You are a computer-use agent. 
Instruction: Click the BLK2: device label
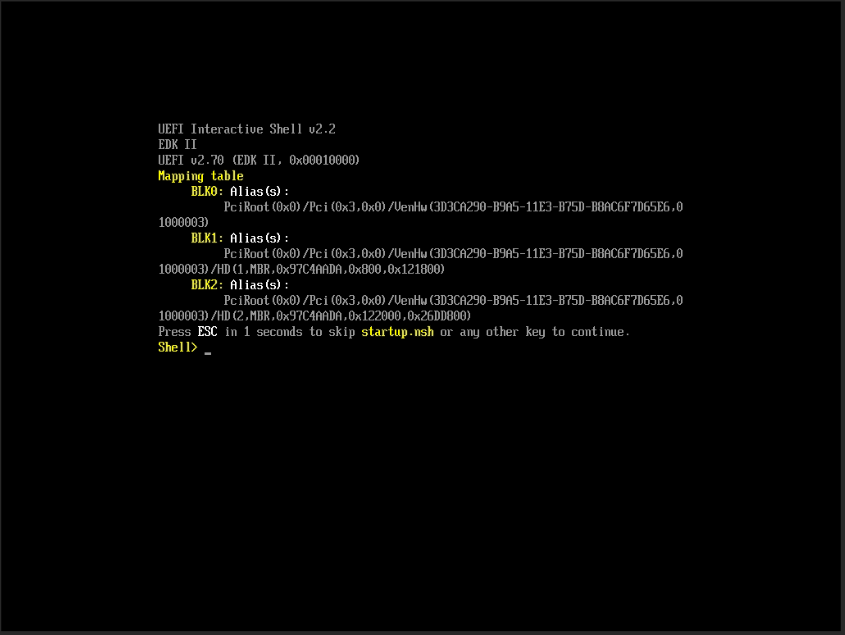click(x=207, y=285)
